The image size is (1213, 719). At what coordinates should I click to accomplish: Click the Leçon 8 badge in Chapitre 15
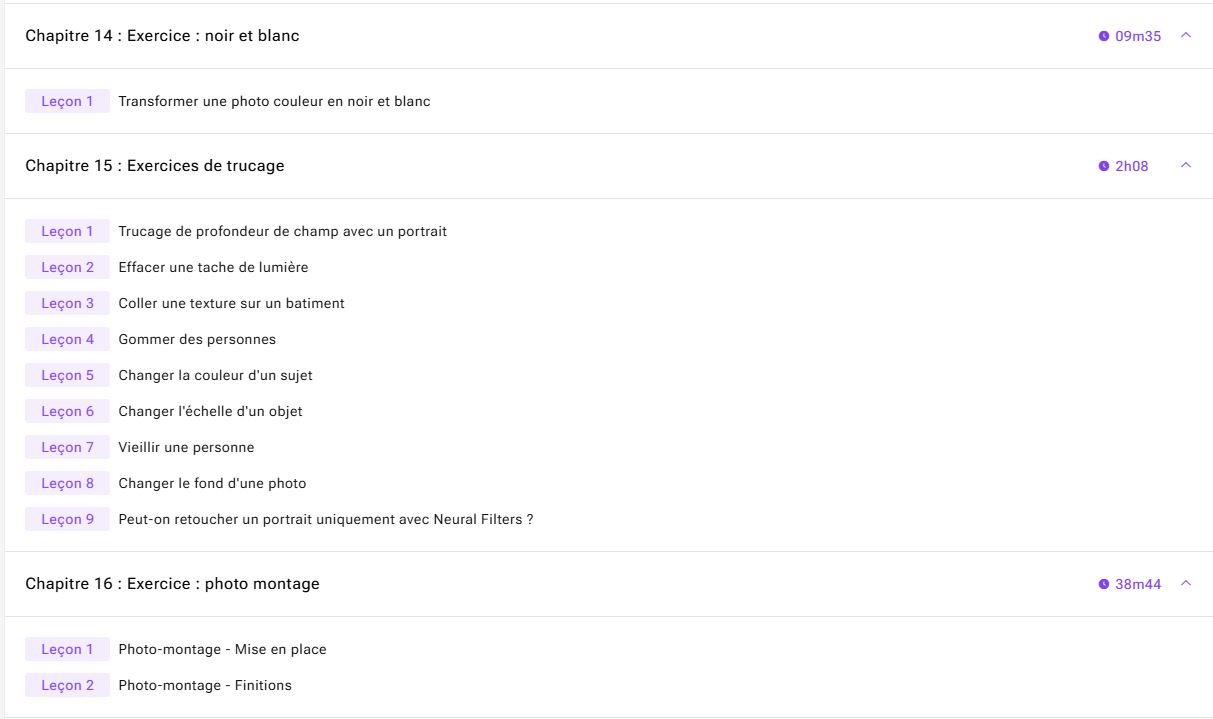(67, 483)
